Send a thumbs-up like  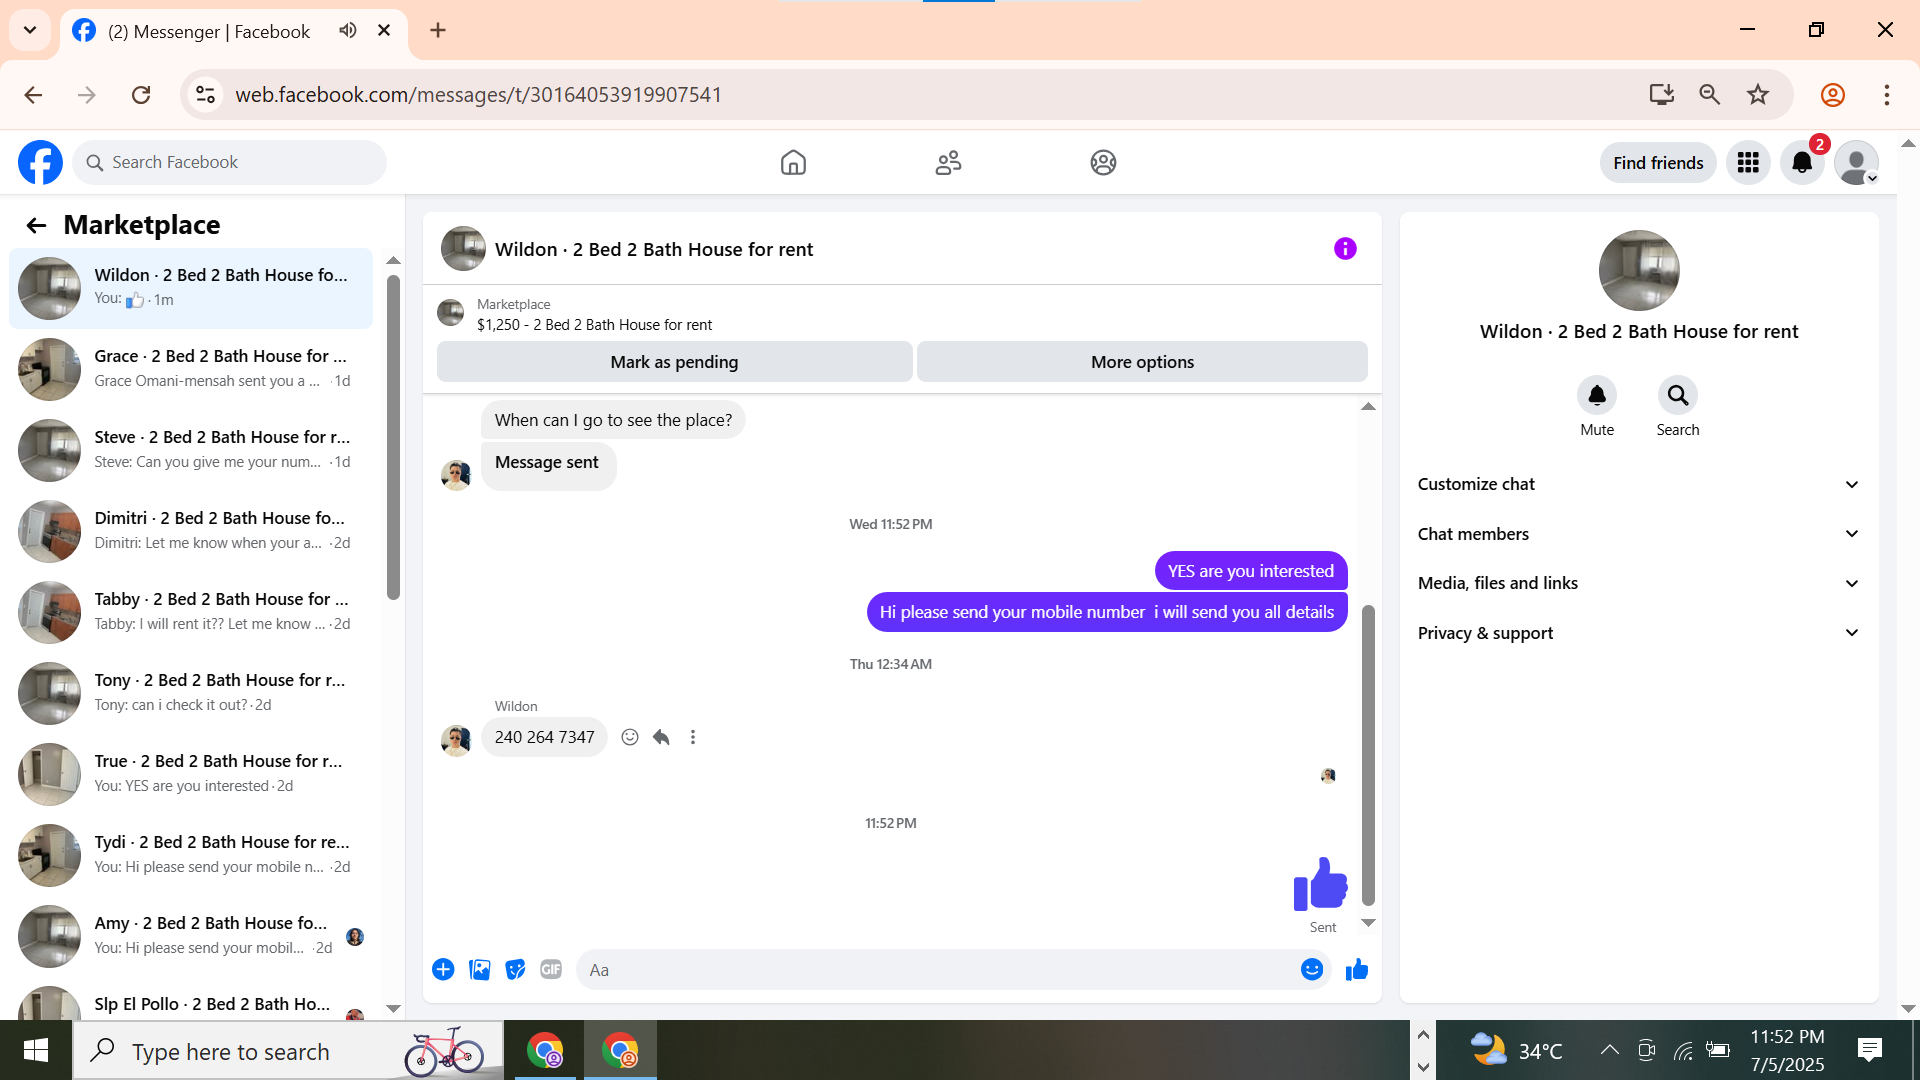click(1357, 969)
